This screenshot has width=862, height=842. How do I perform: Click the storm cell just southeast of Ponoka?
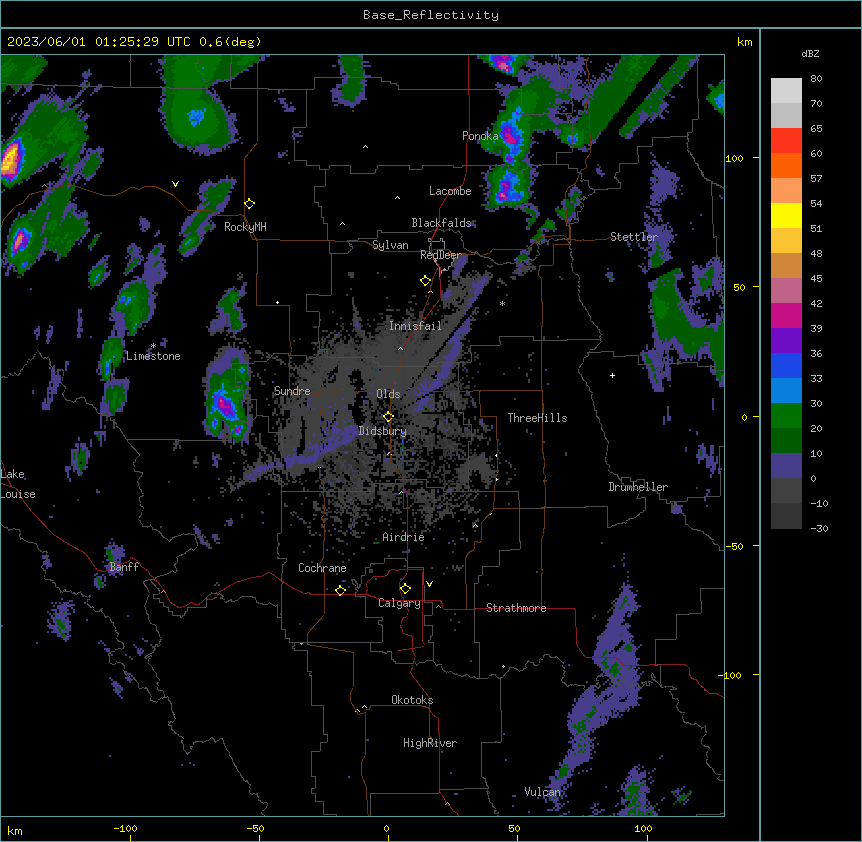509,135
